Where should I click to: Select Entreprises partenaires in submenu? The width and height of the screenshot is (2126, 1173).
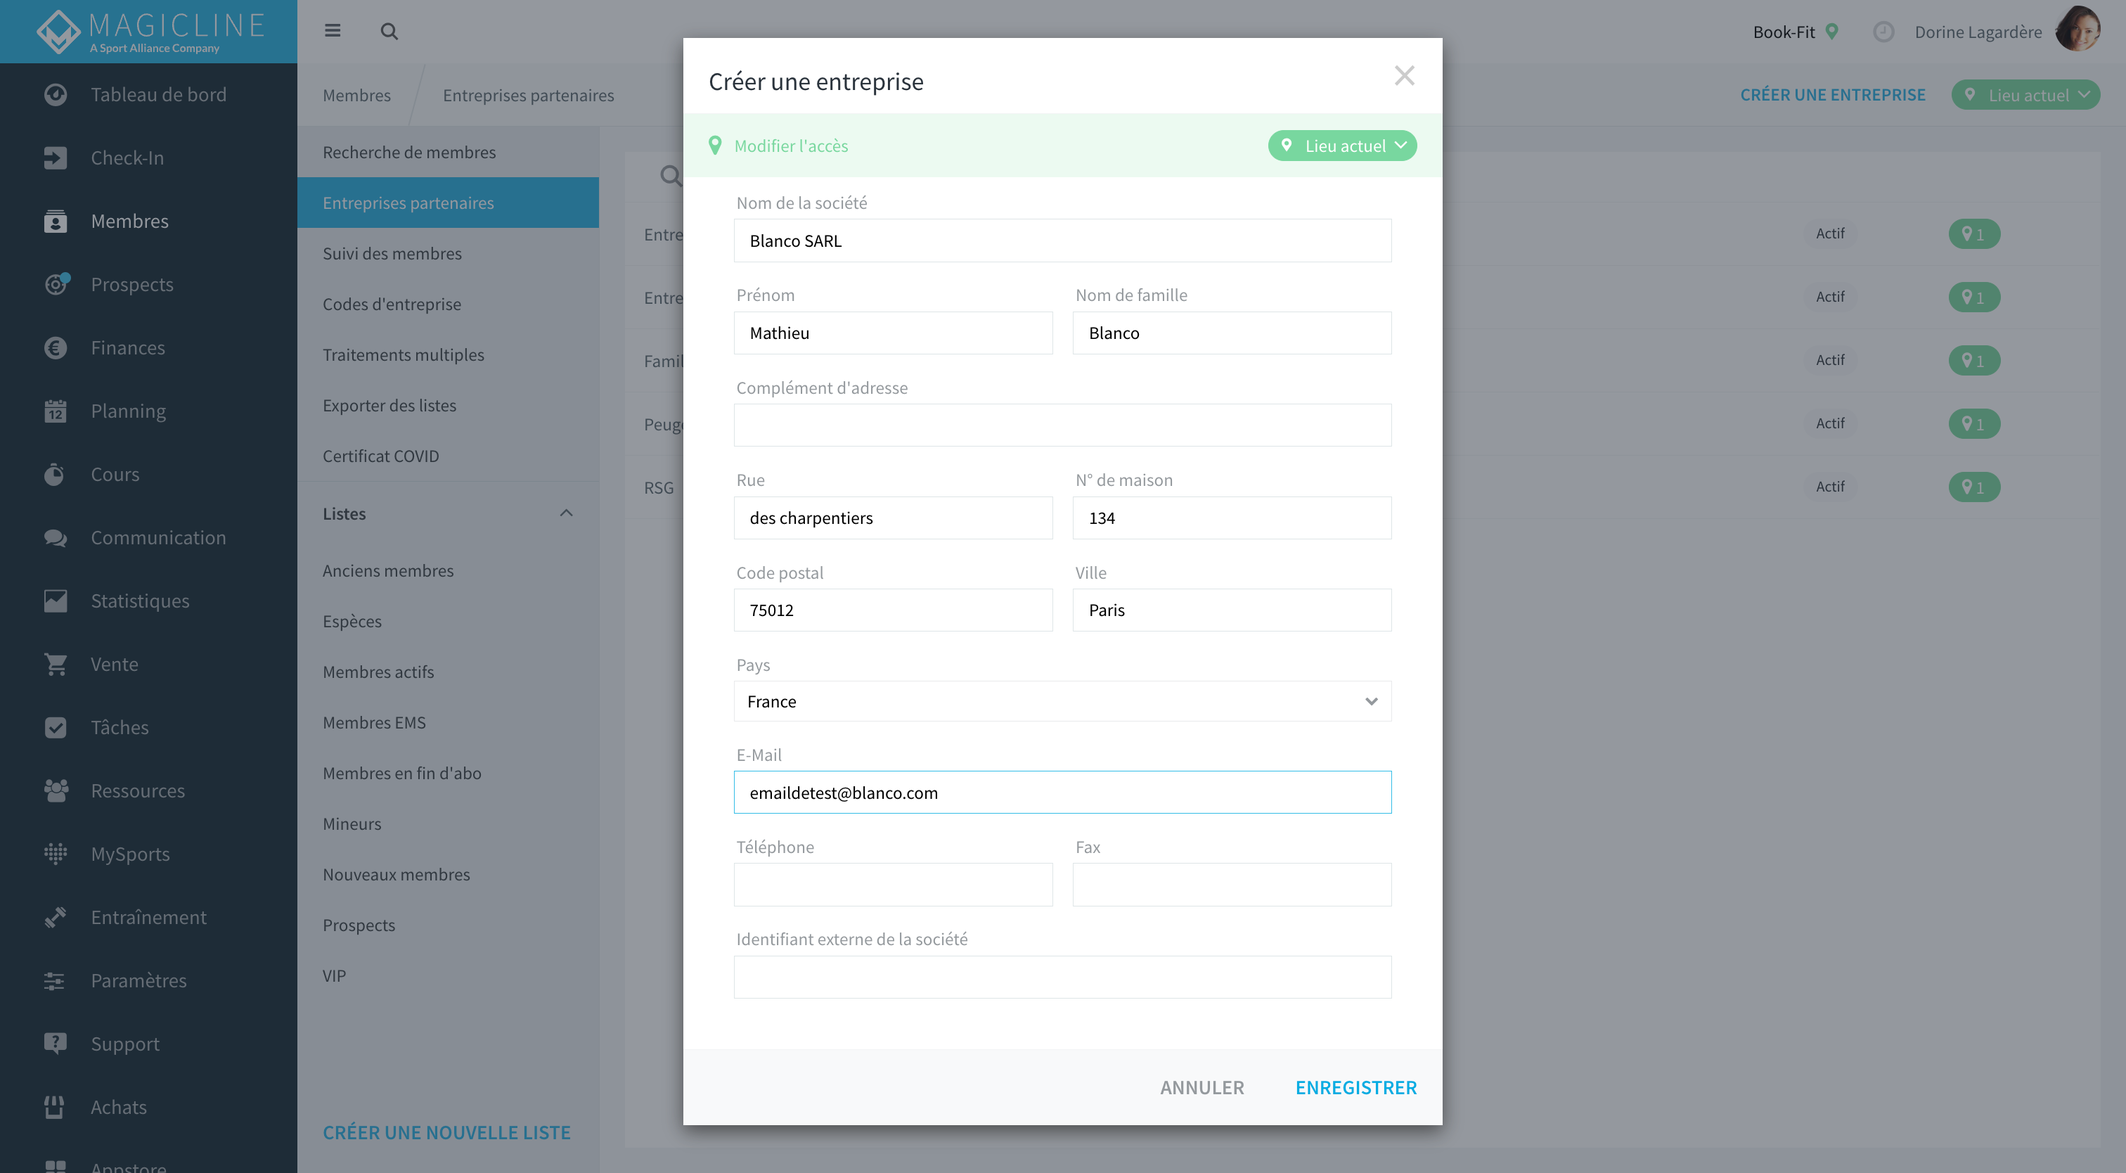point(448,203)
